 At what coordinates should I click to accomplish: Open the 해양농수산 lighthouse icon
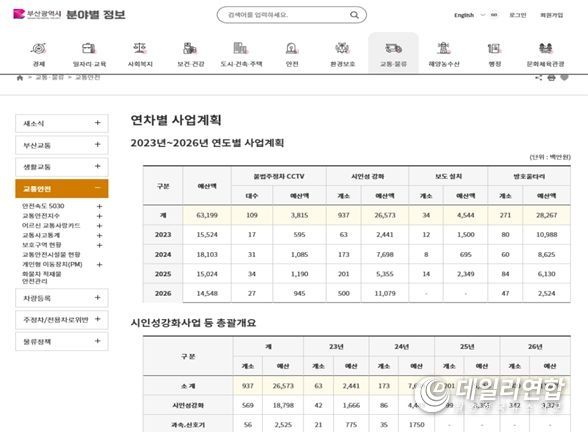(444, 48)
